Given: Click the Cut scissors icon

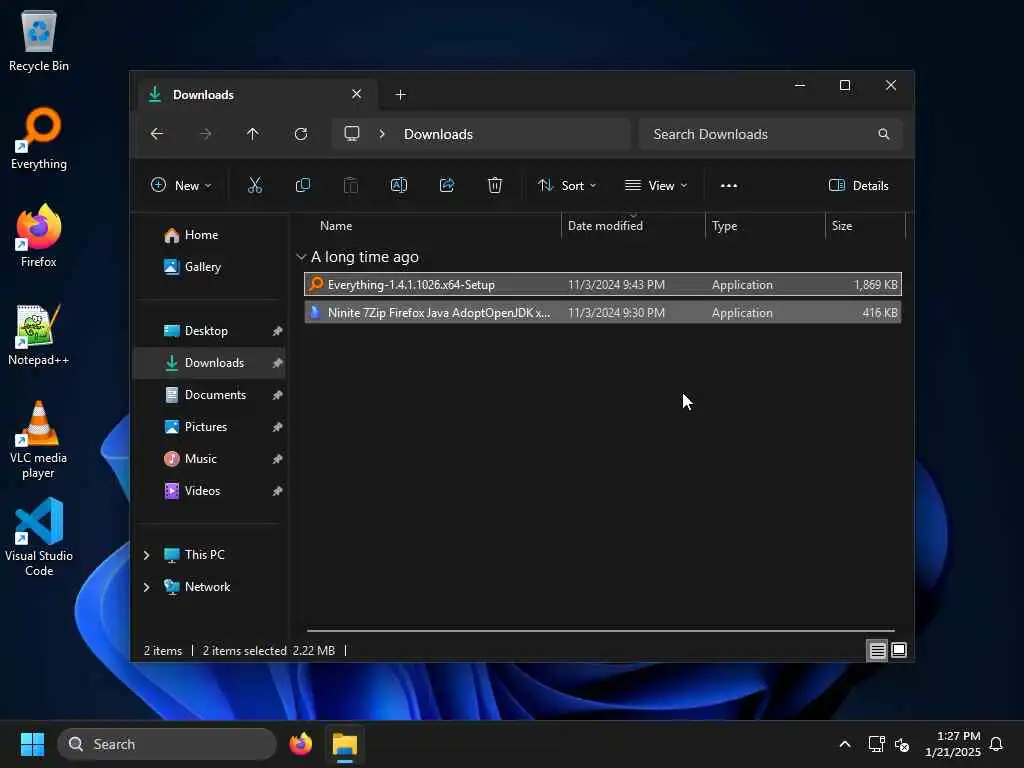Looking at the screenshot, I should 255,185.
